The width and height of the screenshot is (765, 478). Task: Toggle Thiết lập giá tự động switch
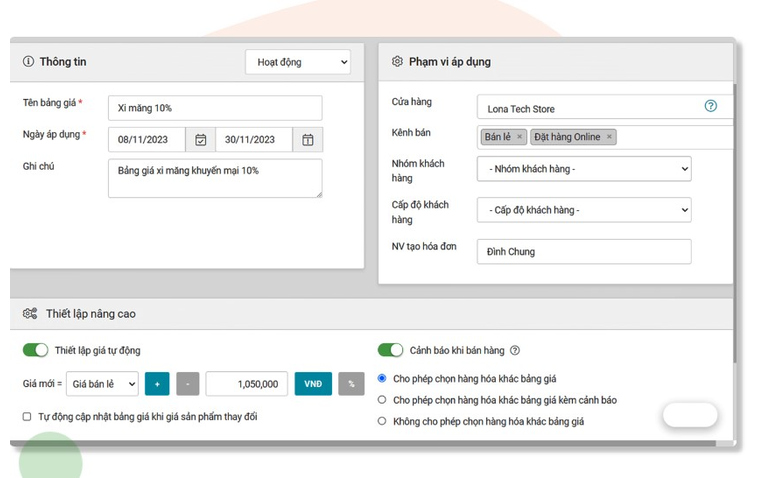[36, 350]
